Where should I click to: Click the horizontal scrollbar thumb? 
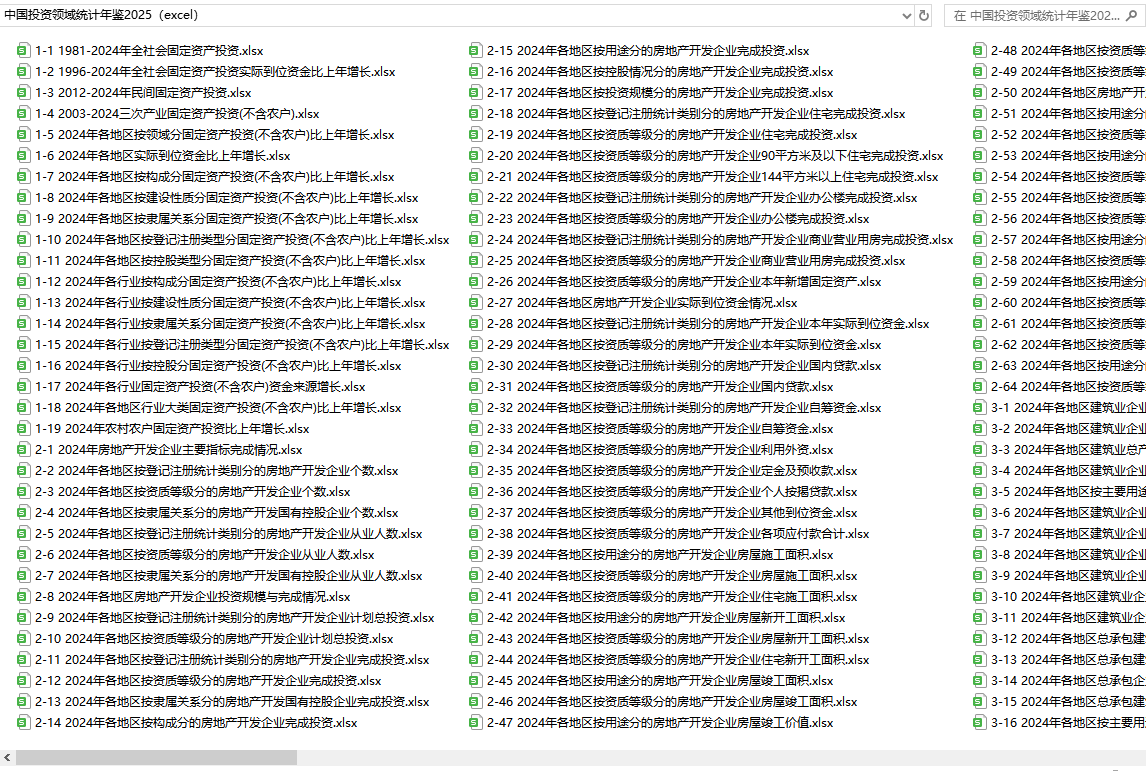click(156, 758)
